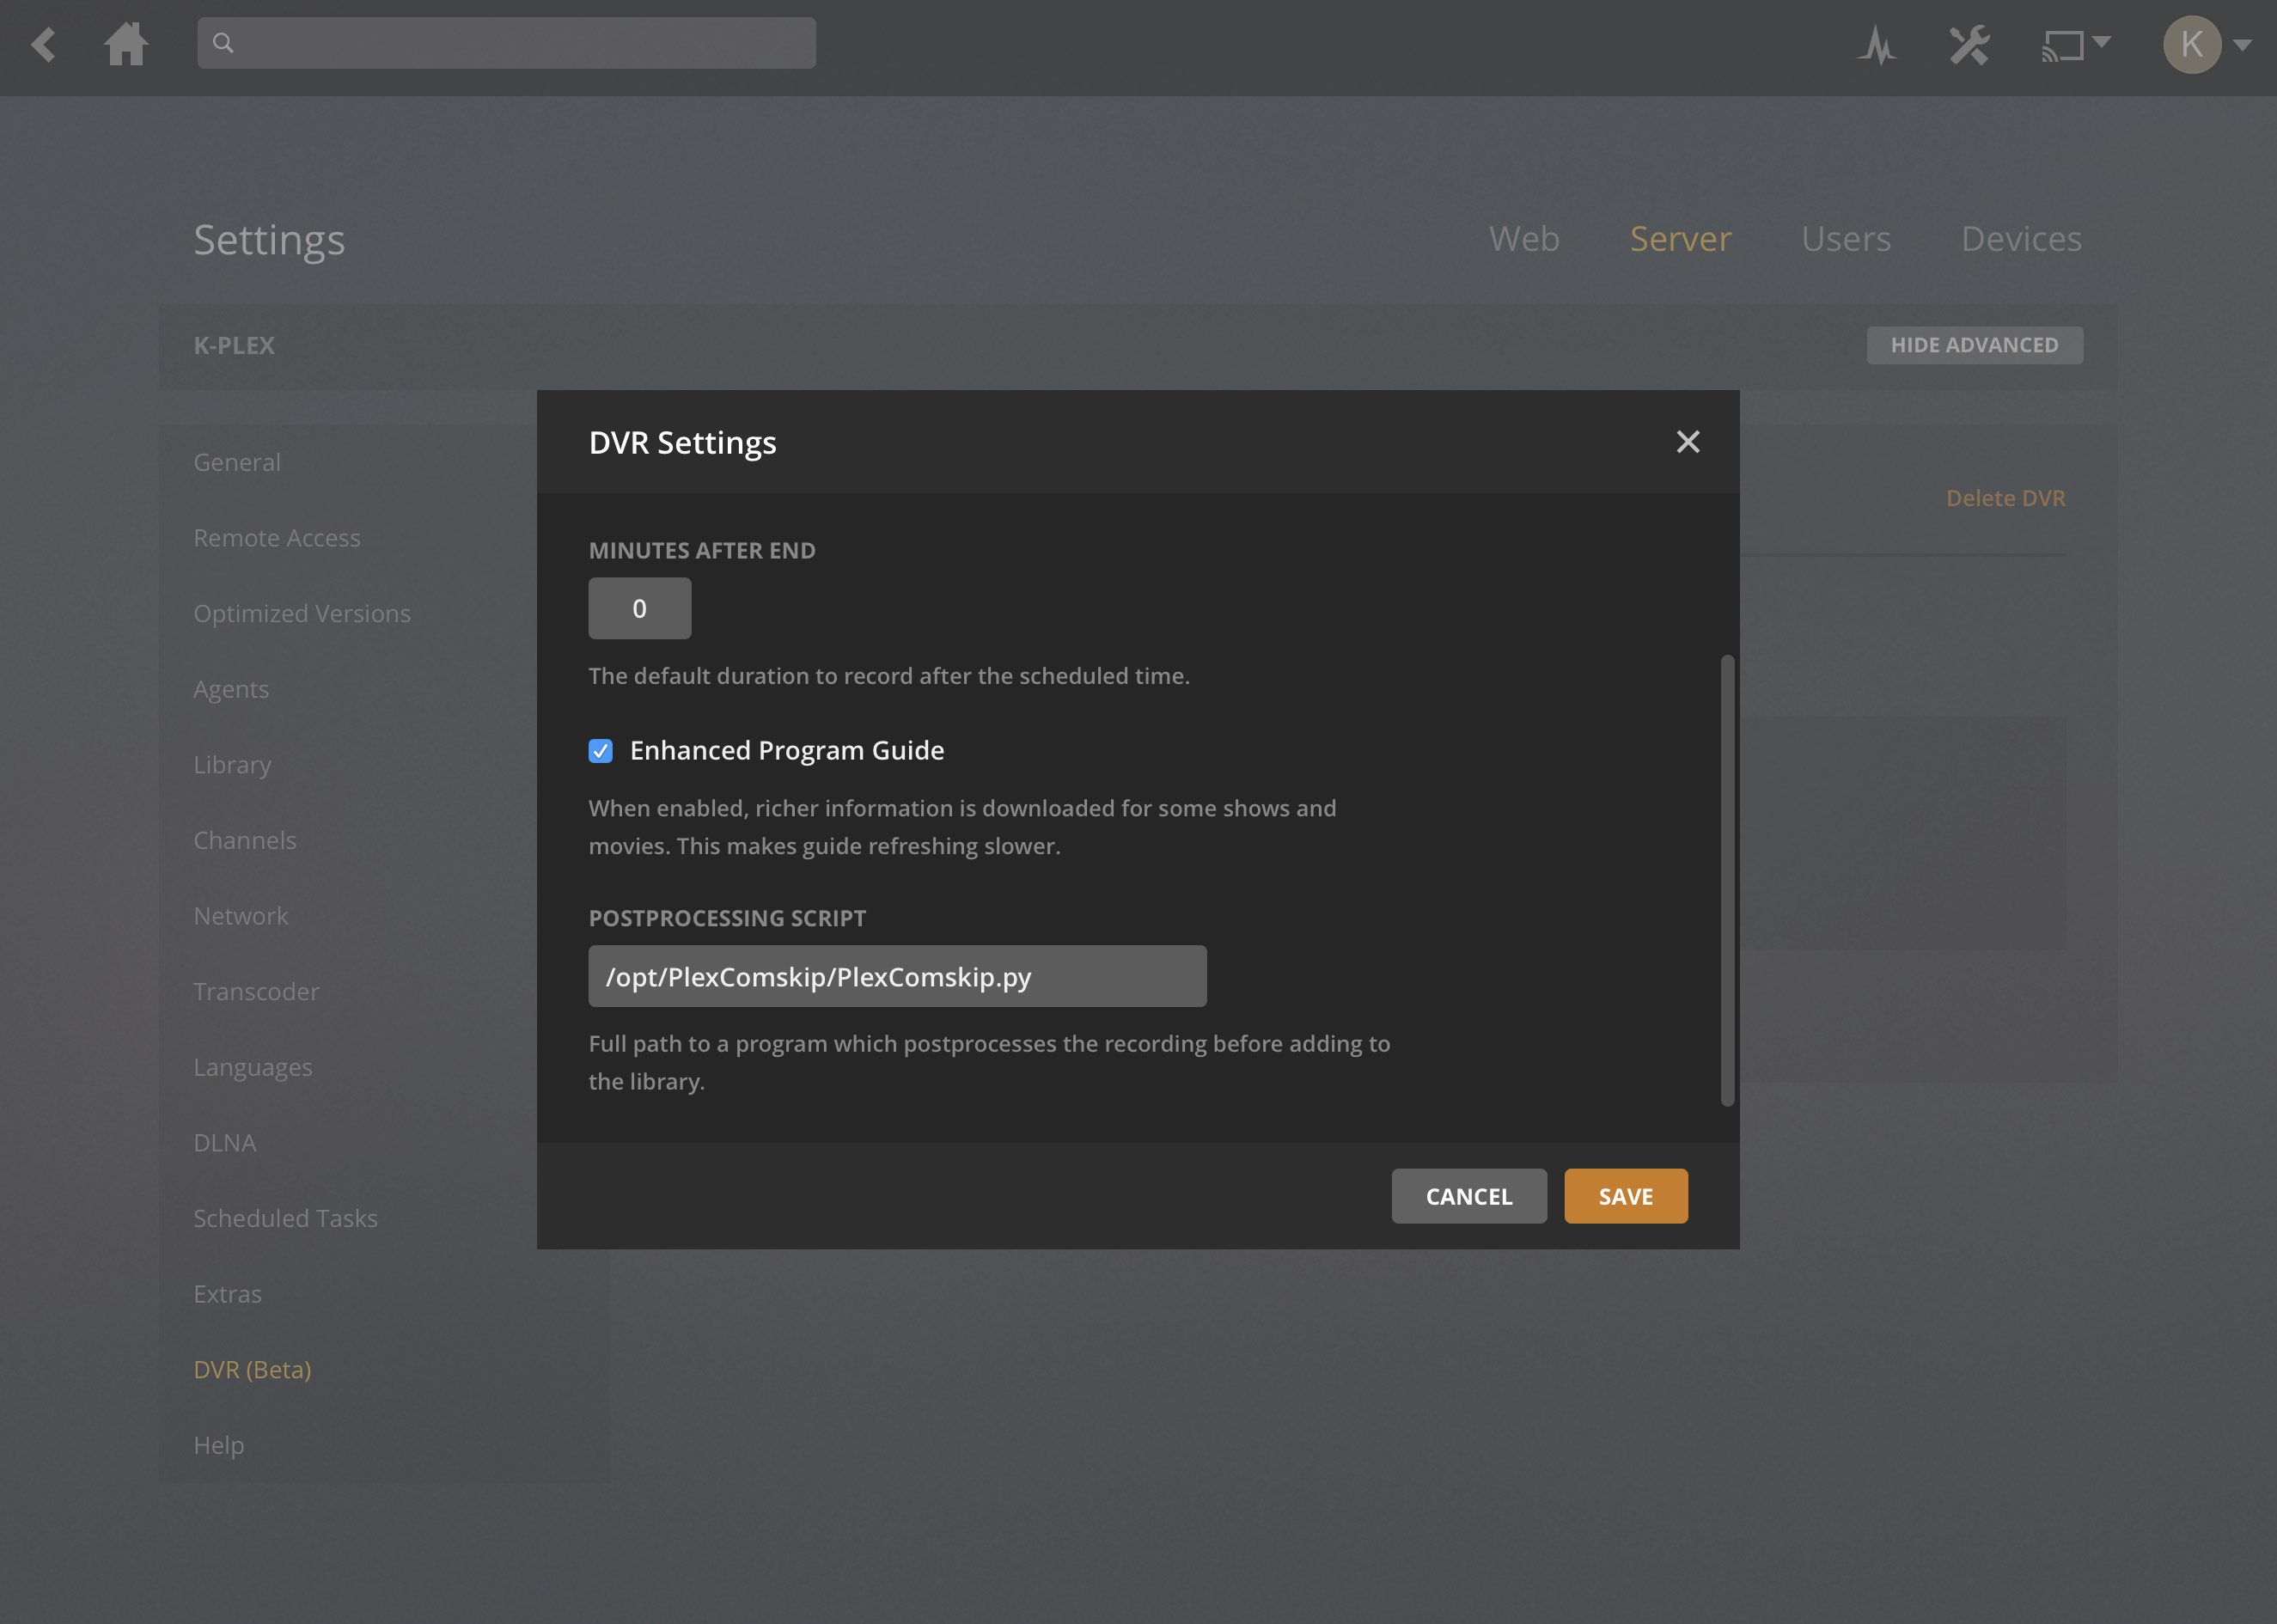Screen dimensions: 2277x1624
Task: Open the K user avatar menu
Action: tap(2207, 44)
